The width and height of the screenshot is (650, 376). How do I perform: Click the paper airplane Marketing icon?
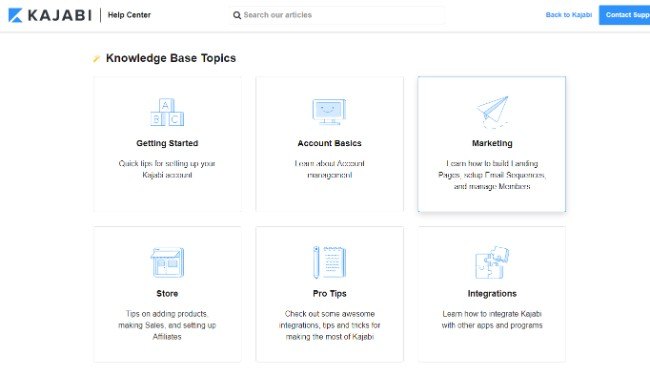(492, 111)
